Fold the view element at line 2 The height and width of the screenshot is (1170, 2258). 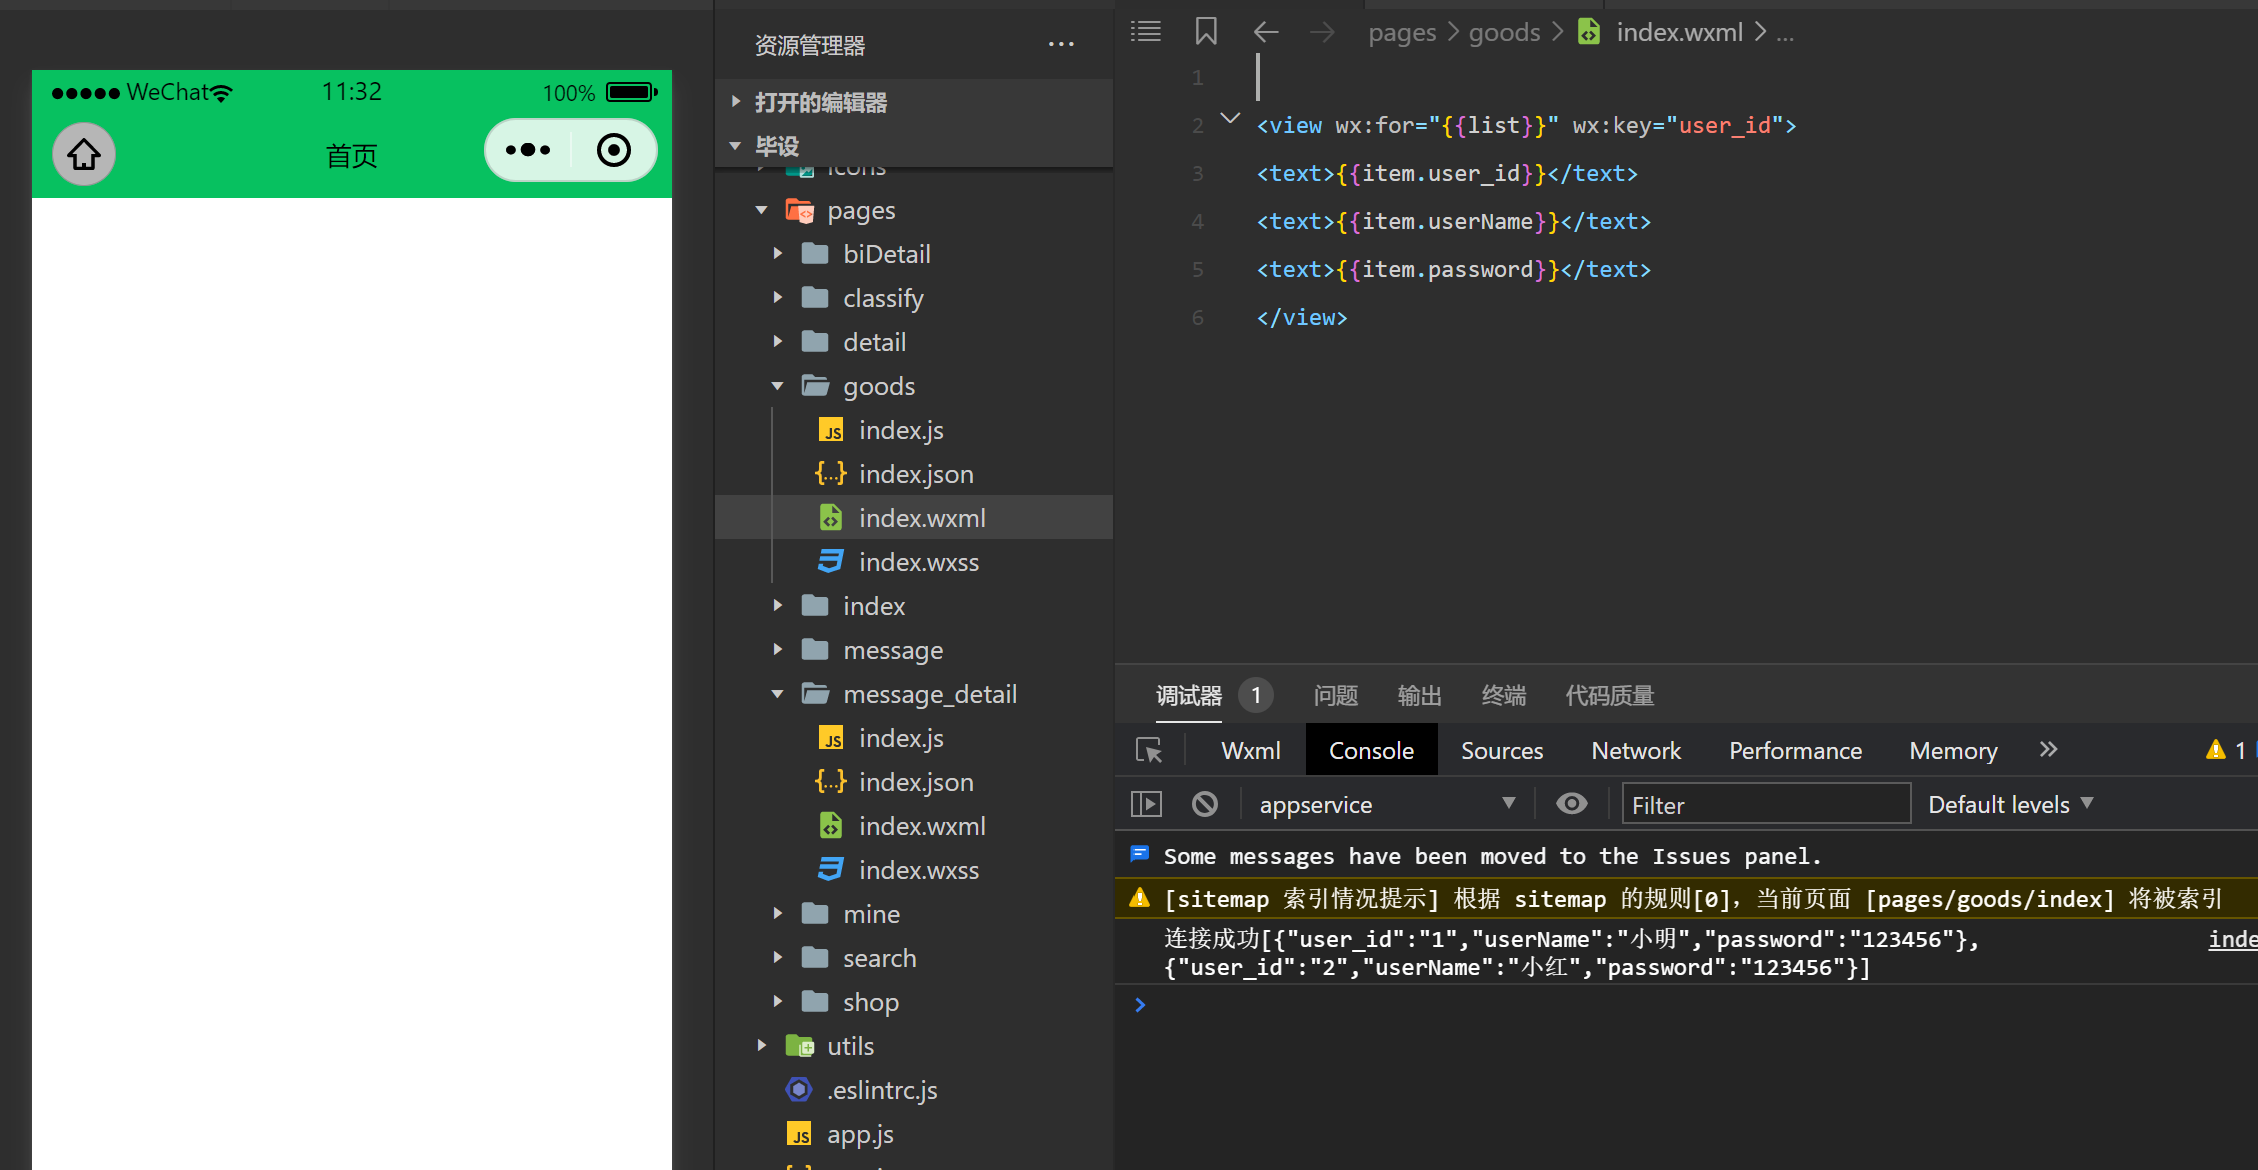tap(1230, 120)
